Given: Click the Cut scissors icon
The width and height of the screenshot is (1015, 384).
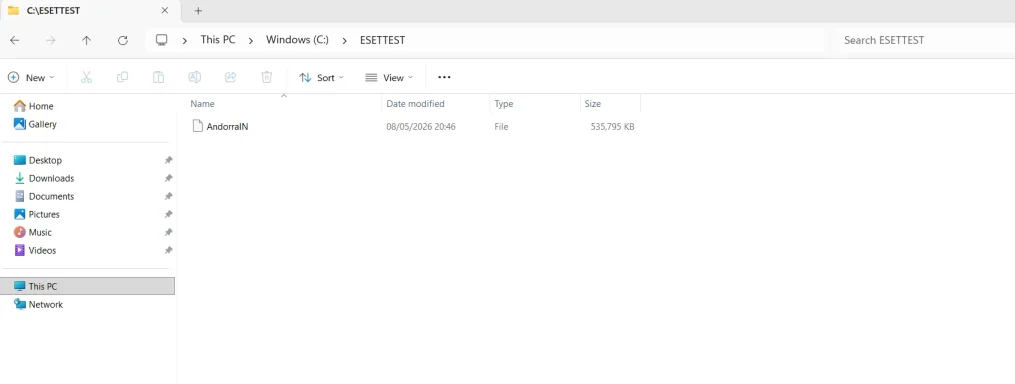Looking at the screenshot, I should (86, 78).
